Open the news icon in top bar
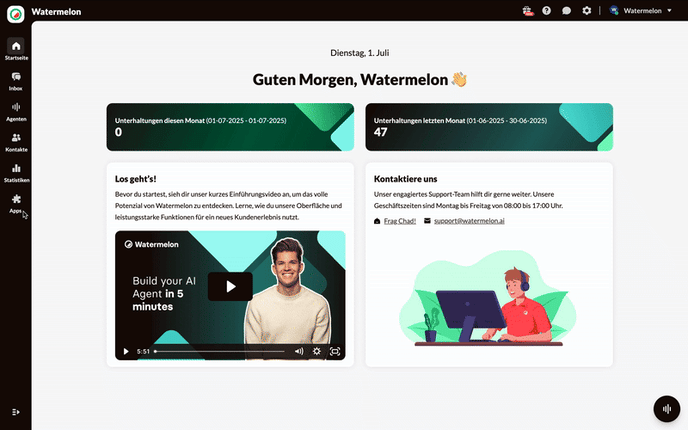 pyautogui.click(x=528, y=11)
